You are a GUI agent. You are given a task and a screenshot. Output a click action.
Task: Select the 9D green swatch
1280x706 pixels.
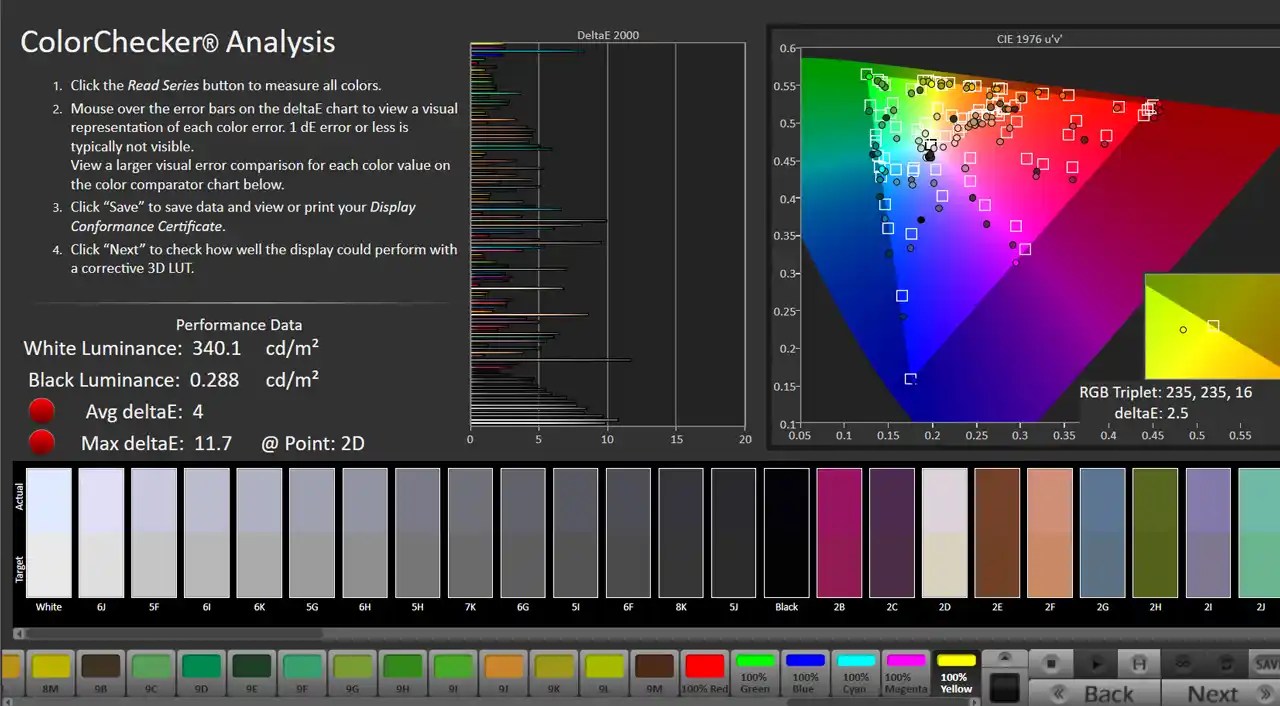pyautogui.click(x=202, y=672)
